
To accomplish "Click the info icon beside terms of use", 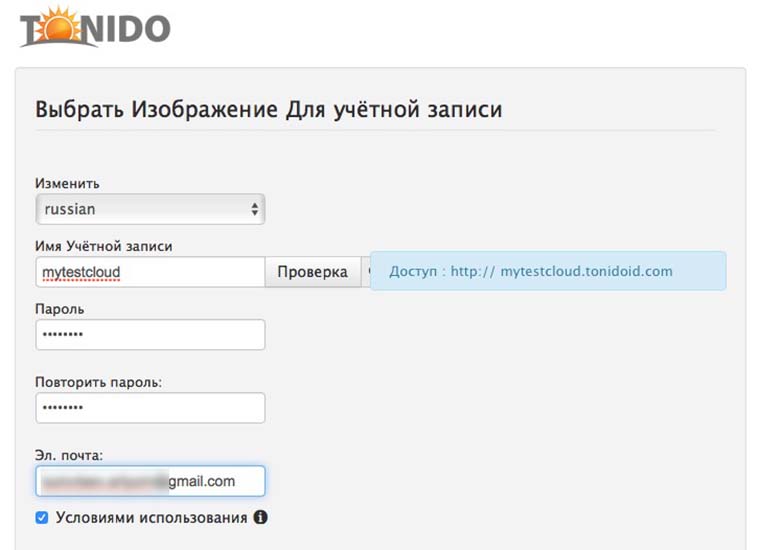I will point(261,518).
